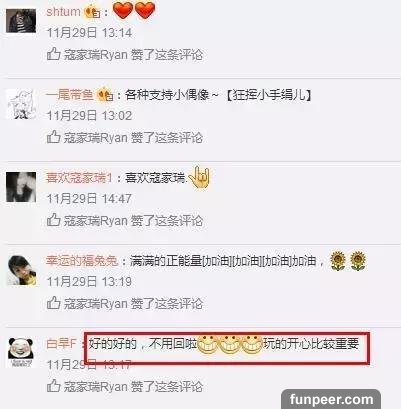Viewport: 401px width, 409px height.
Task: Open shtum's user profile link
Action: click(x=63, y=12)
